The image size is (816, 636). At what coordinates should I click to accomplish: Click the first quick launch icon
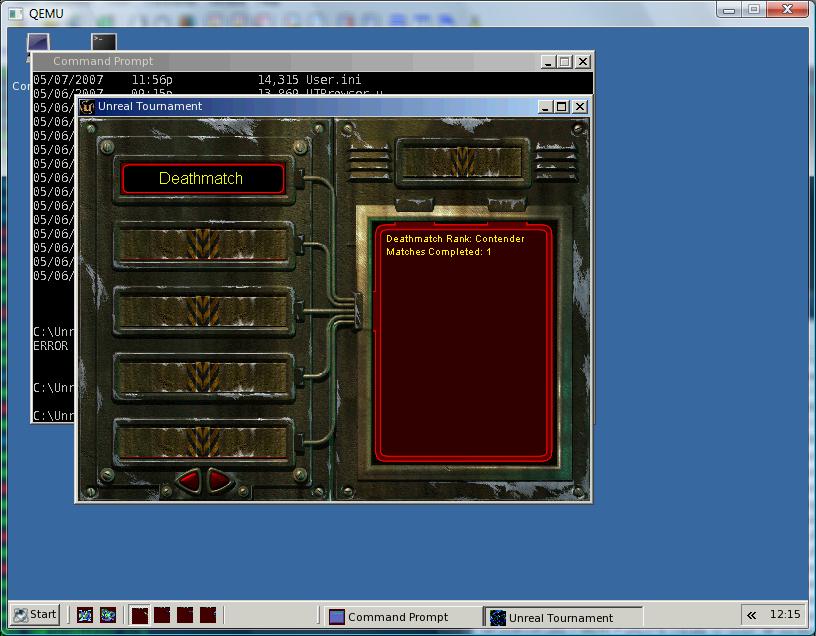85,615
